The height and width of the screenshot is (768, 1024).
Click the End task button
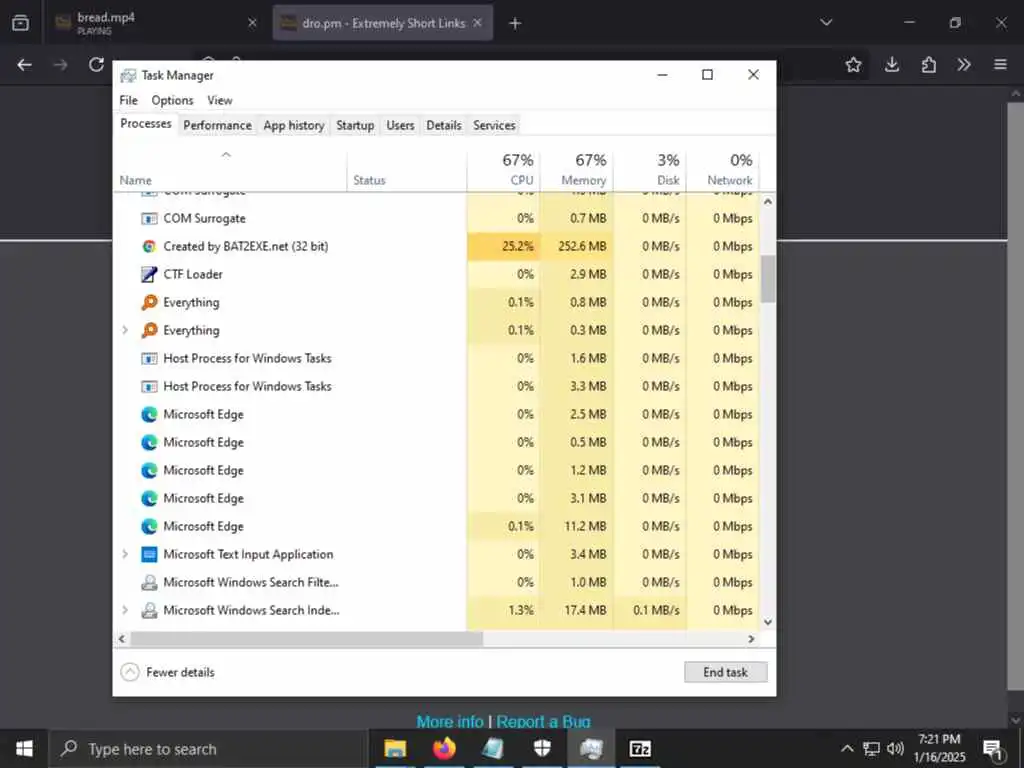tap(726, 672)
